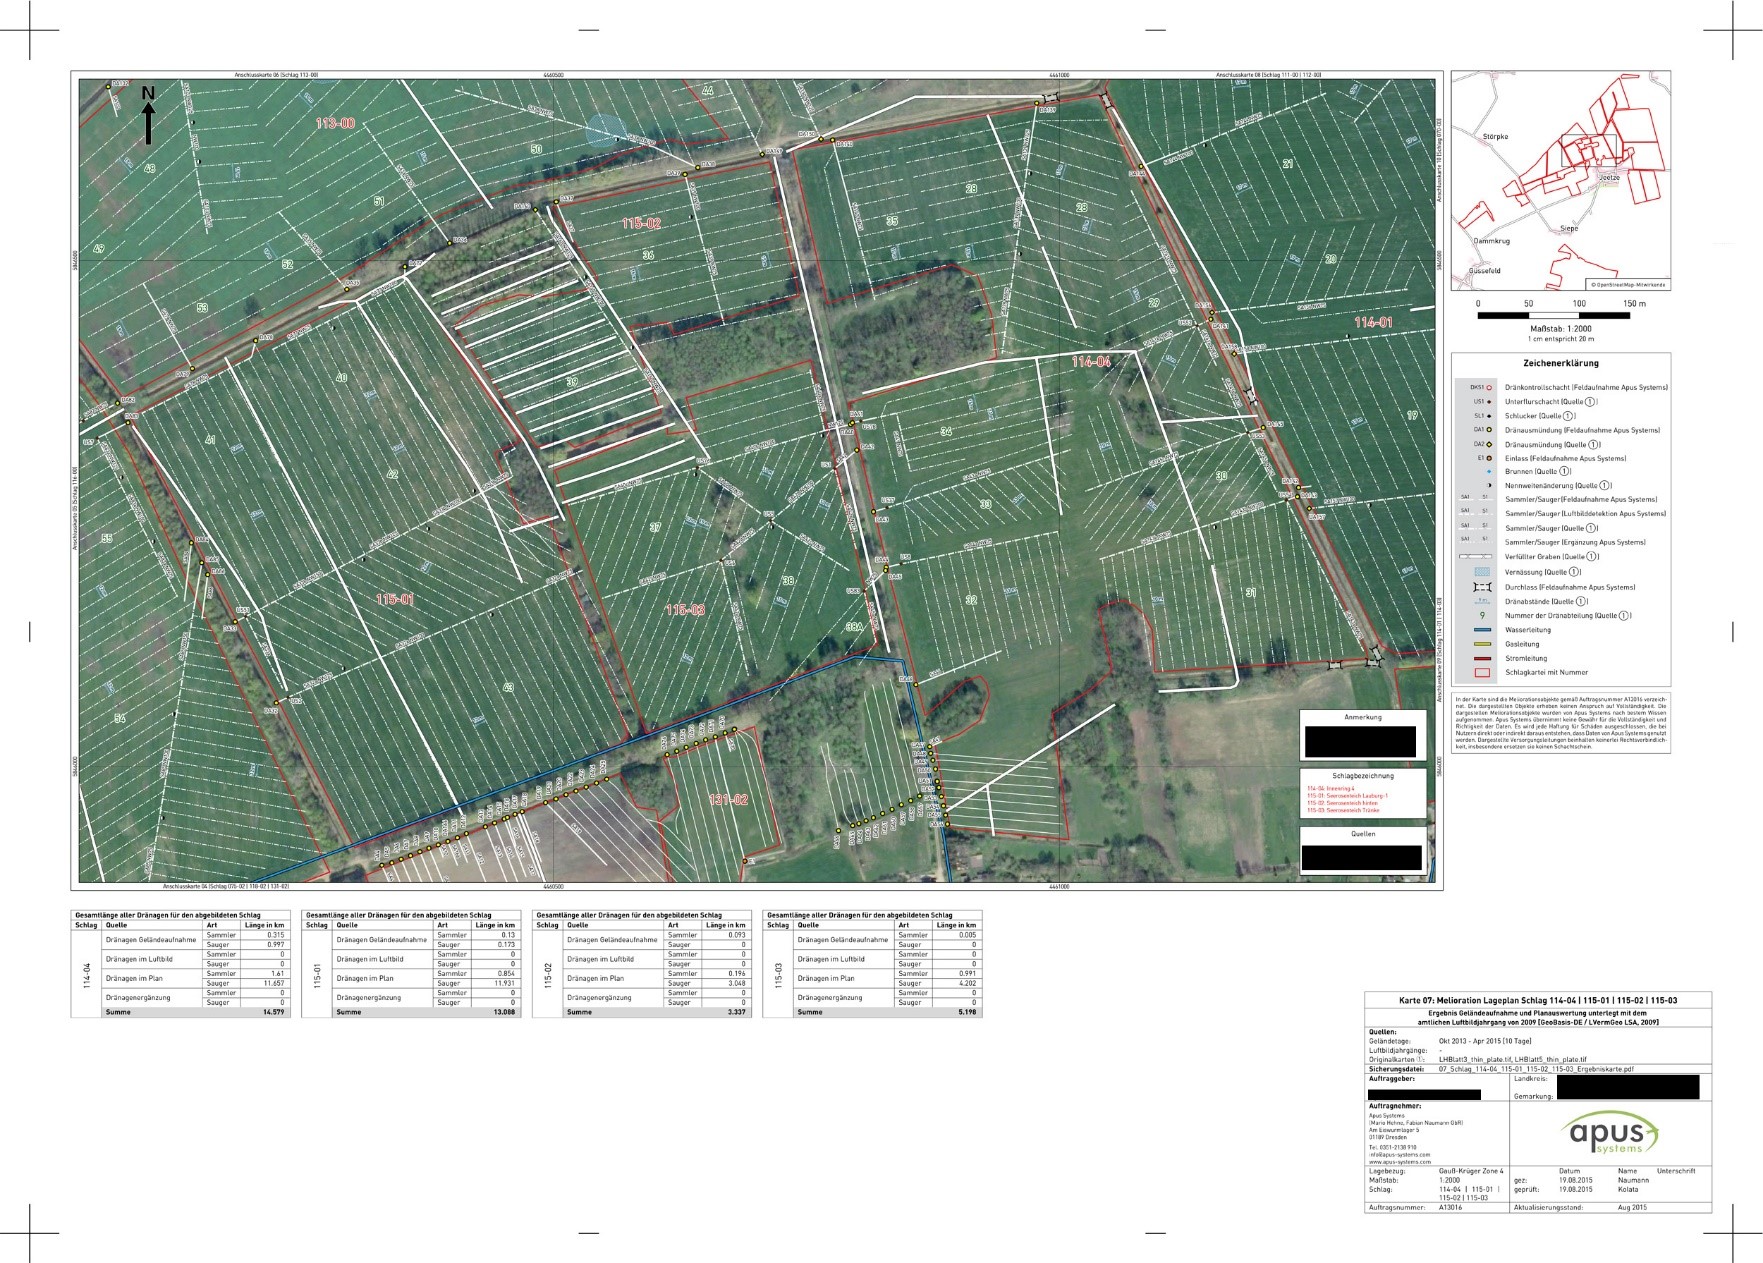The width and height of the screenshot is (1763, 1263).
Task: Click the blacked-out Landkreis field
Action: point(1628,1087)
